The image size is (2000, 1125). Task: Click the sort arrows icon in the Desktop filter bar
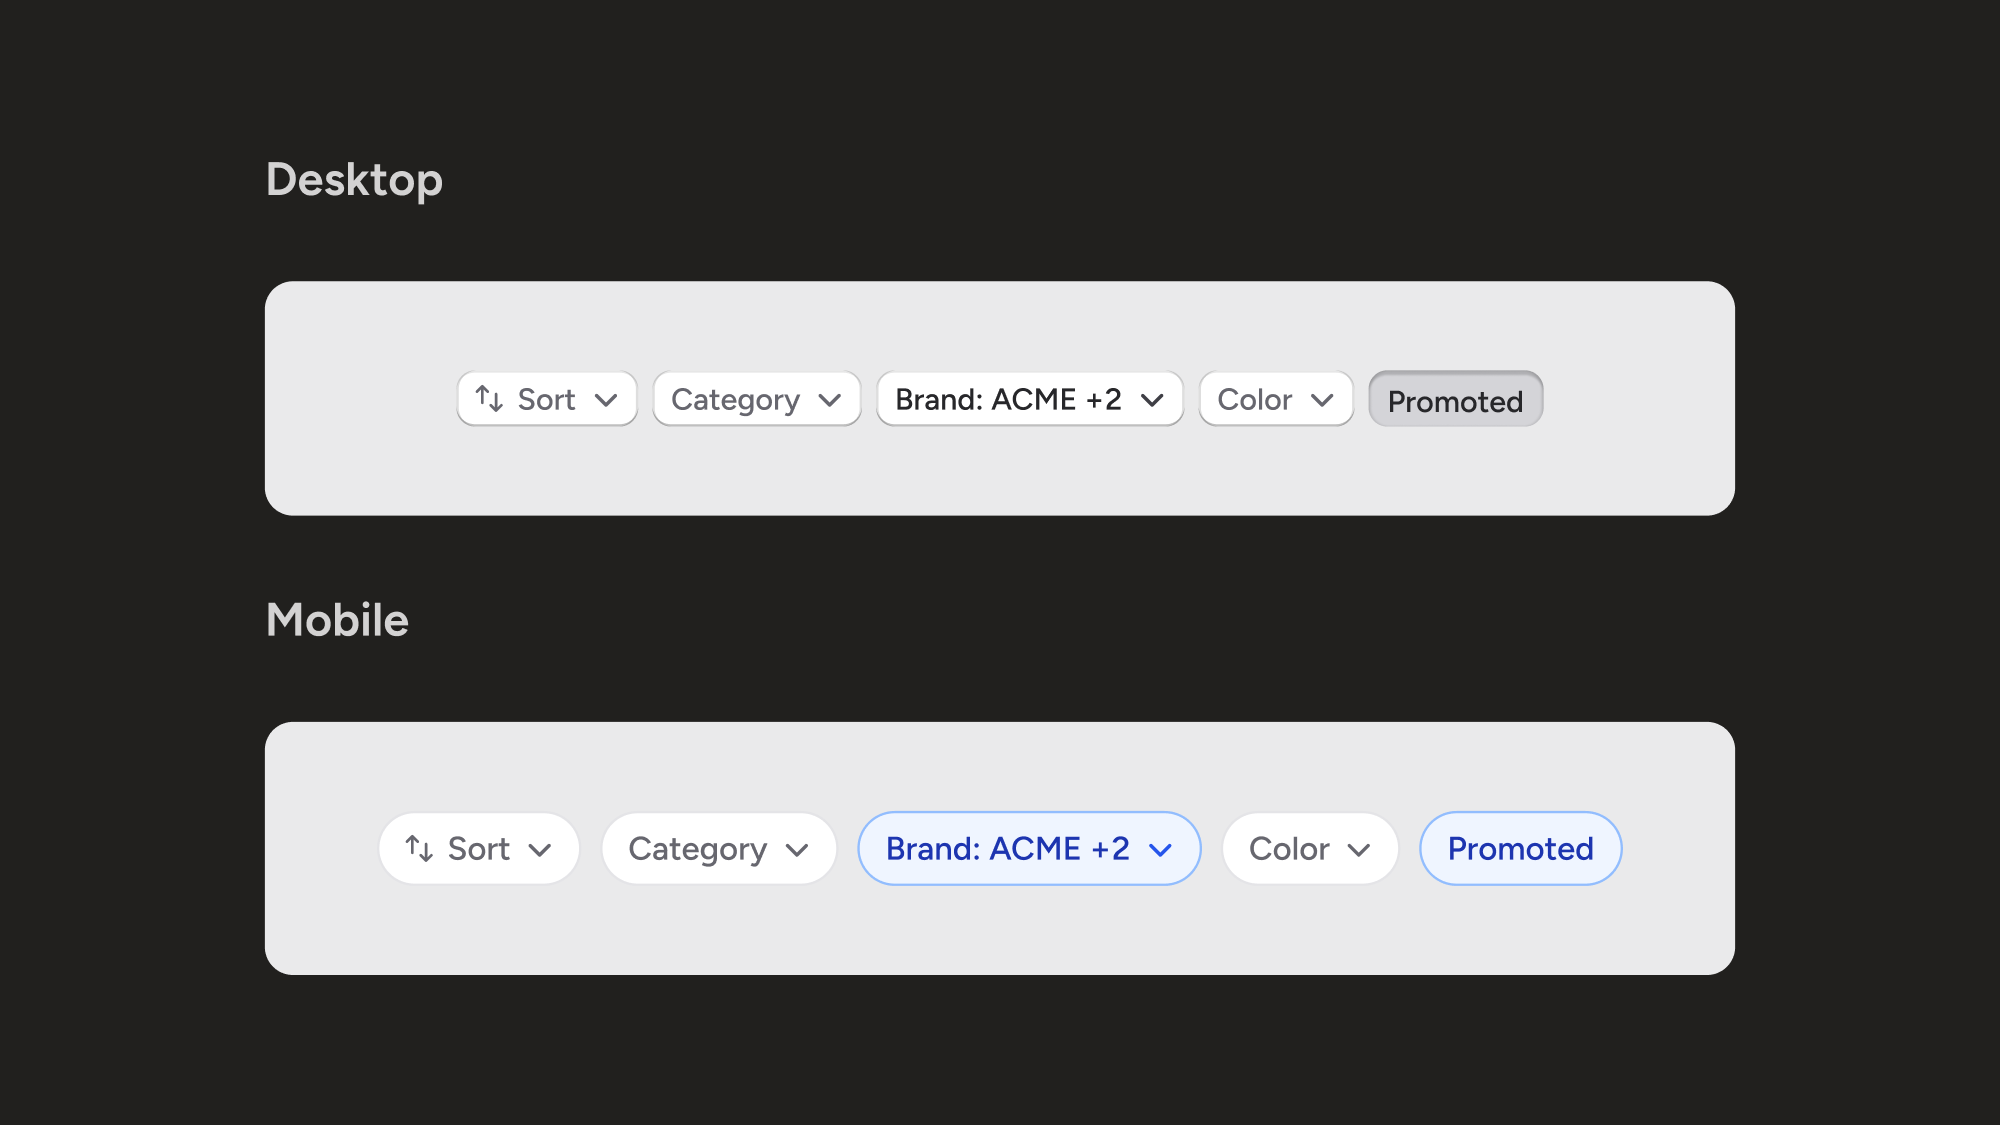pyautogui.click(x=487, y=399)
